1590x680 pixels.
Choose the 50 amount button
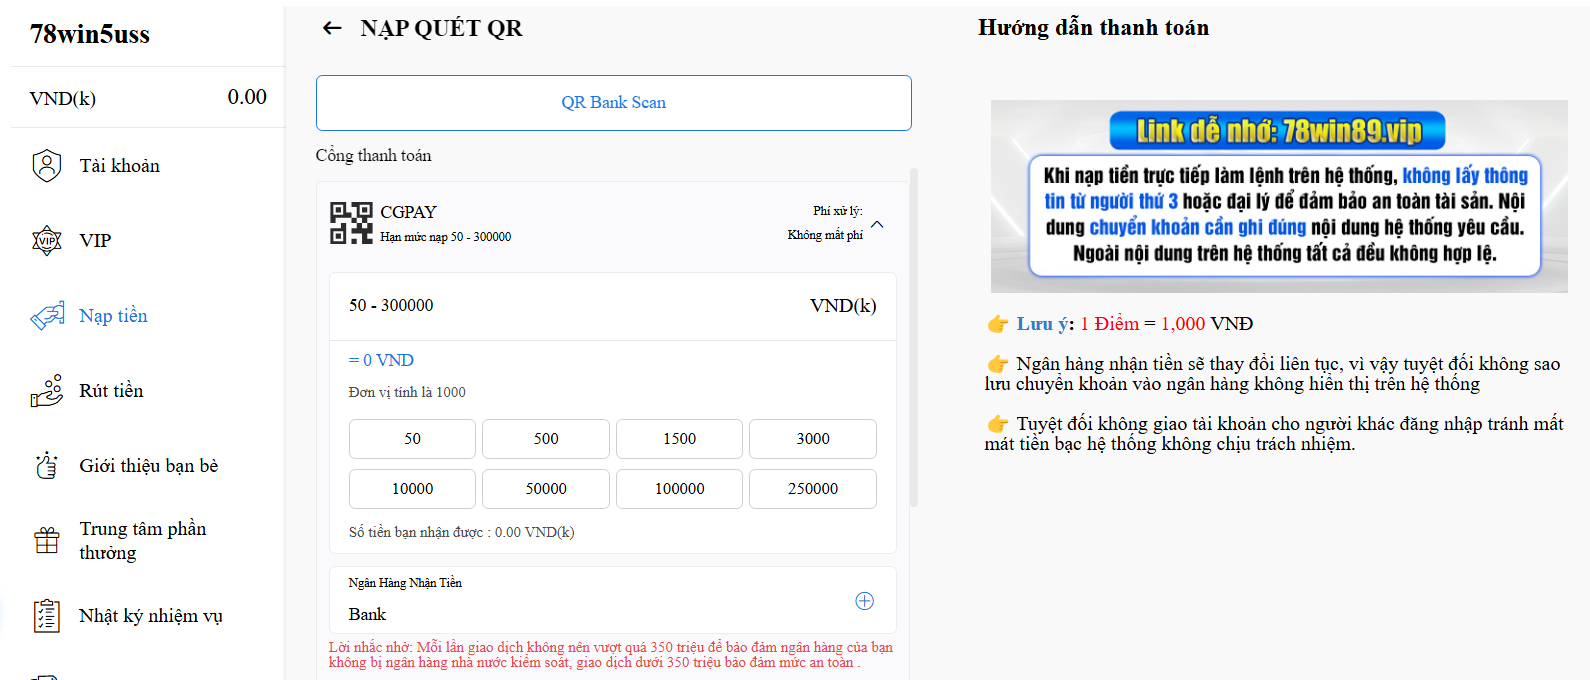tap(412, 439)
